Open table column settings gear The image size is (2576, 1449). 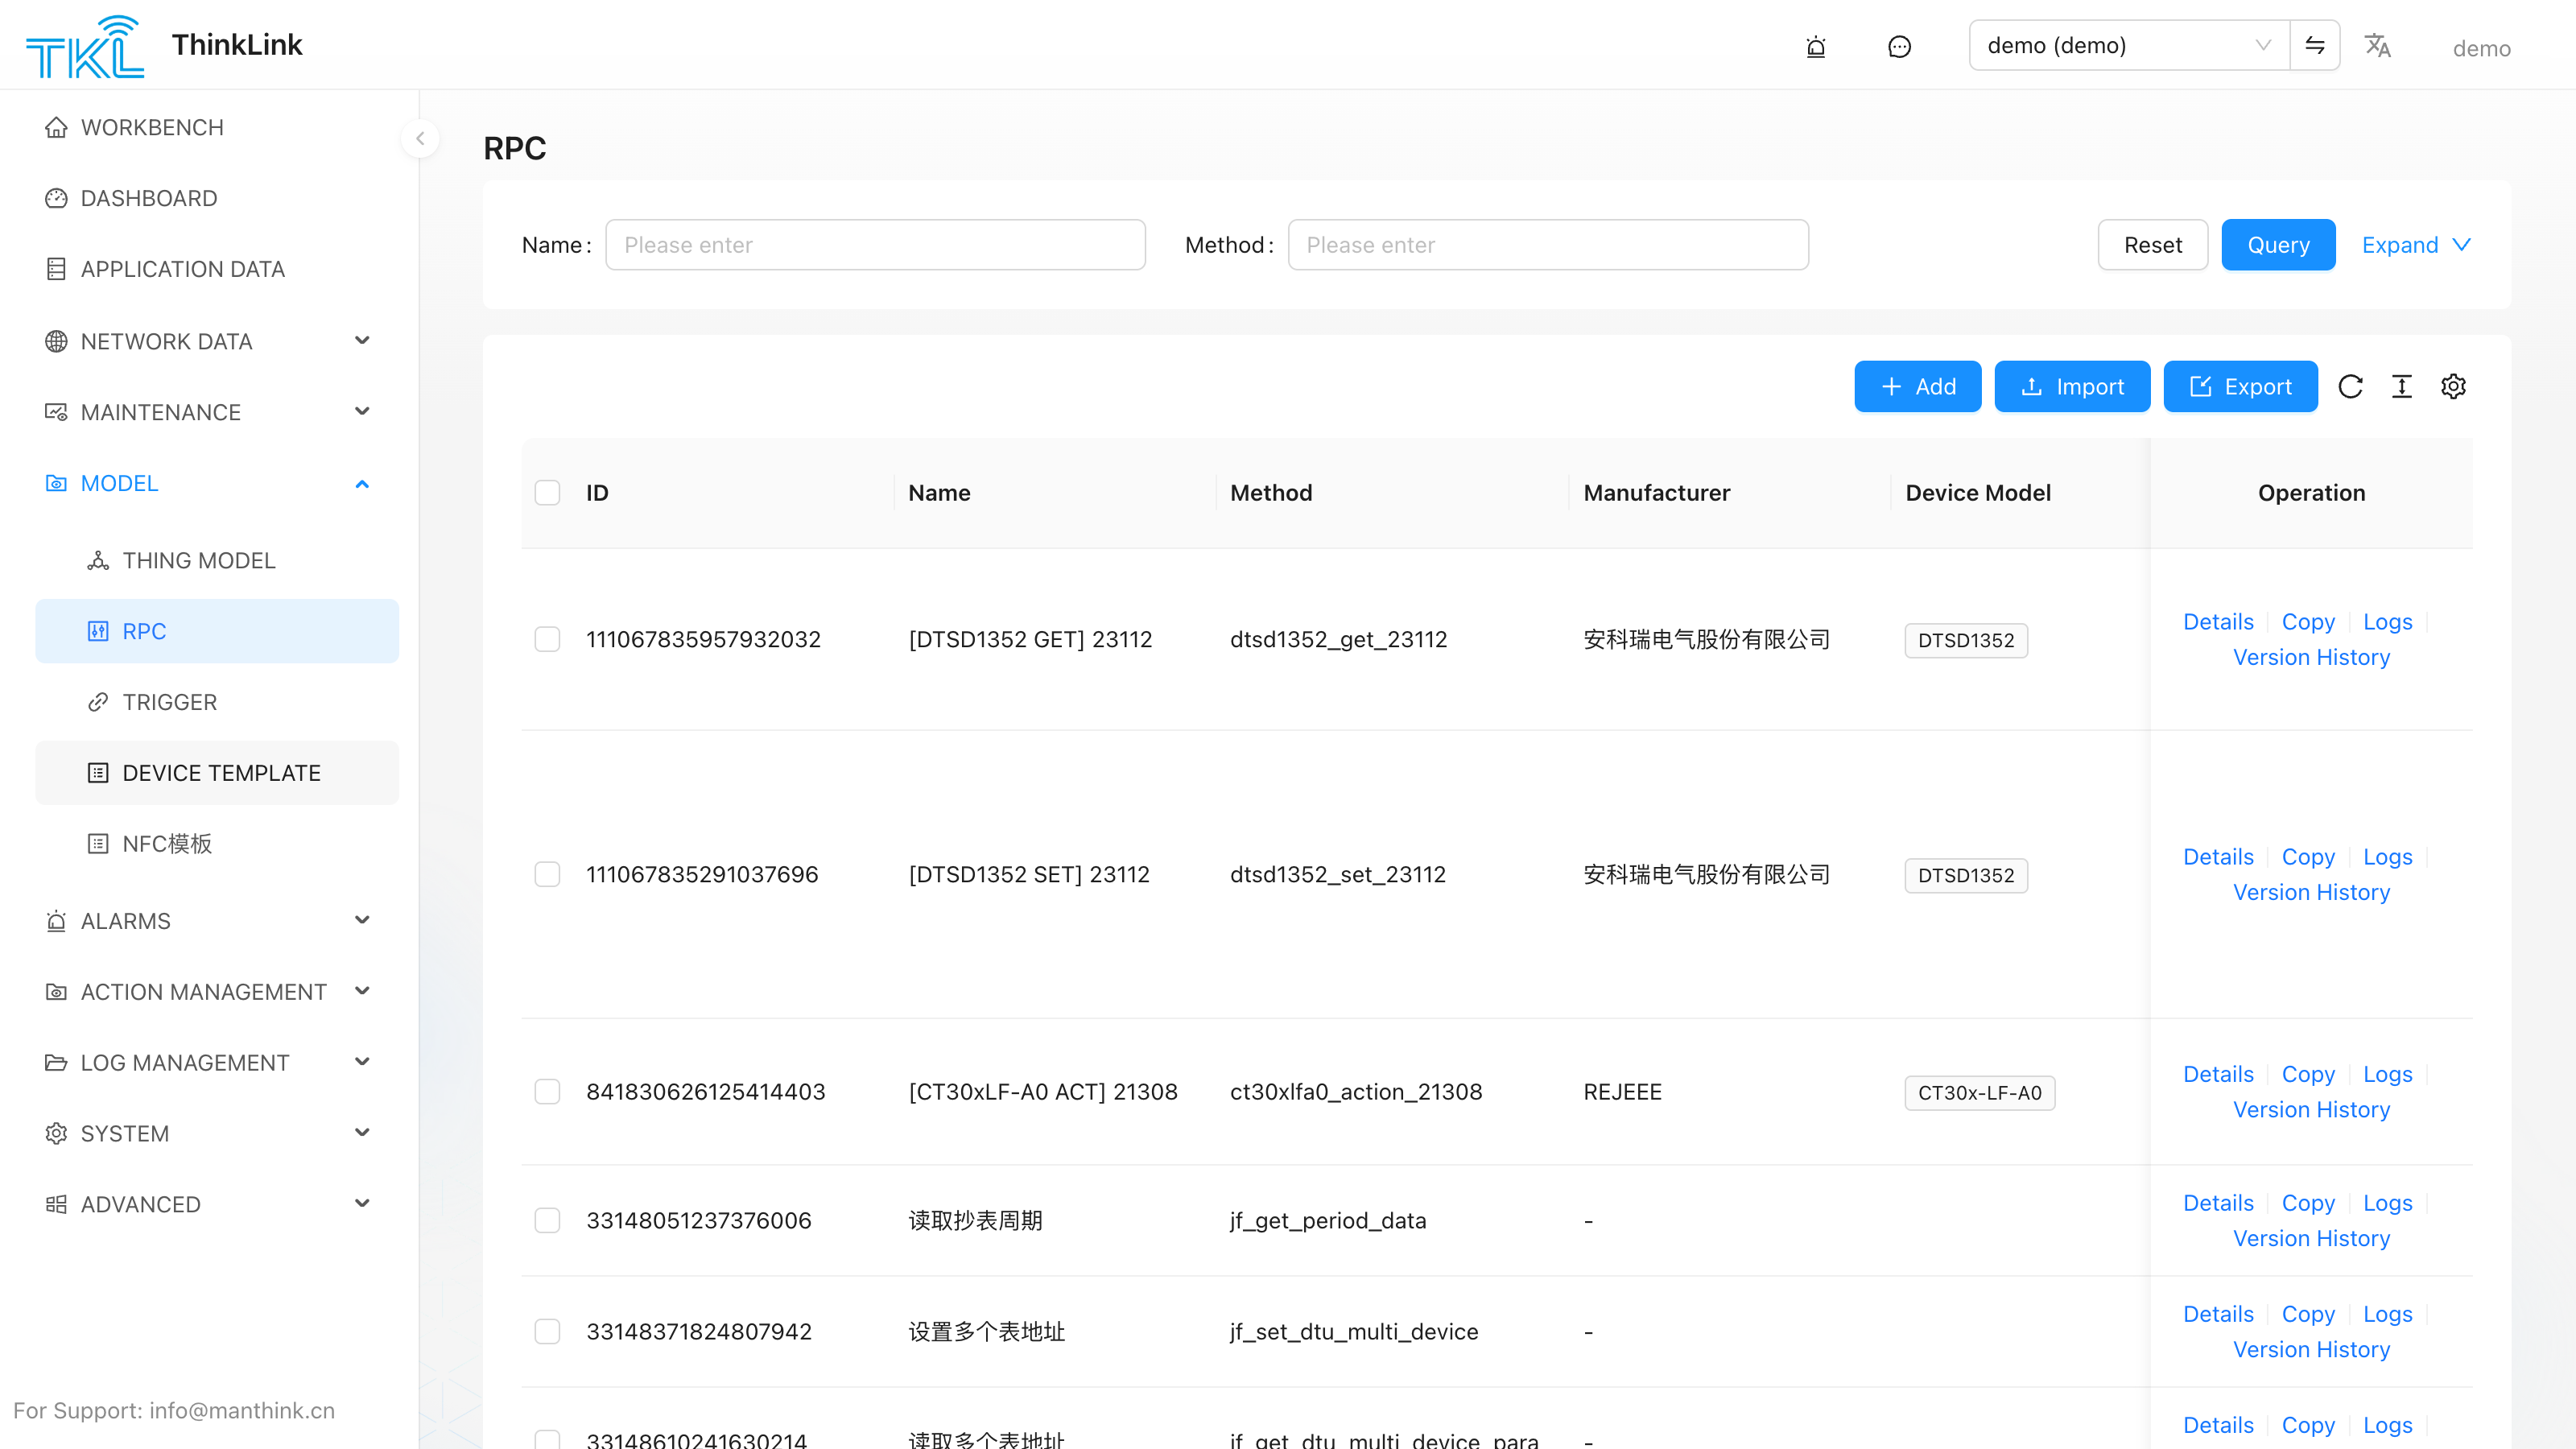coord(2453,386)
